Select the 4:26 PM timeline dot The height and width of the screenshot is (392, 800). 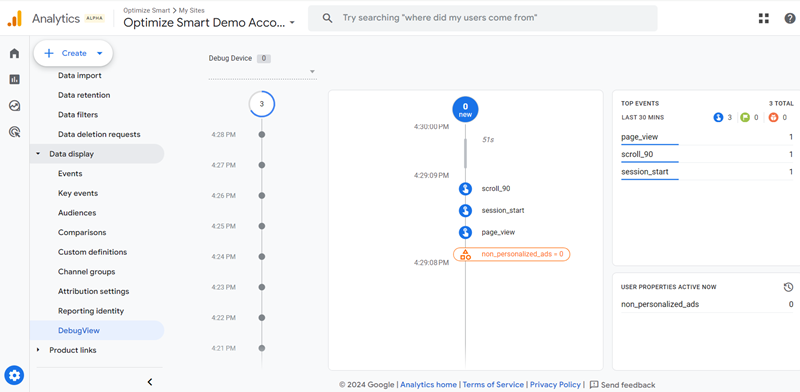[x=262, y=195]
